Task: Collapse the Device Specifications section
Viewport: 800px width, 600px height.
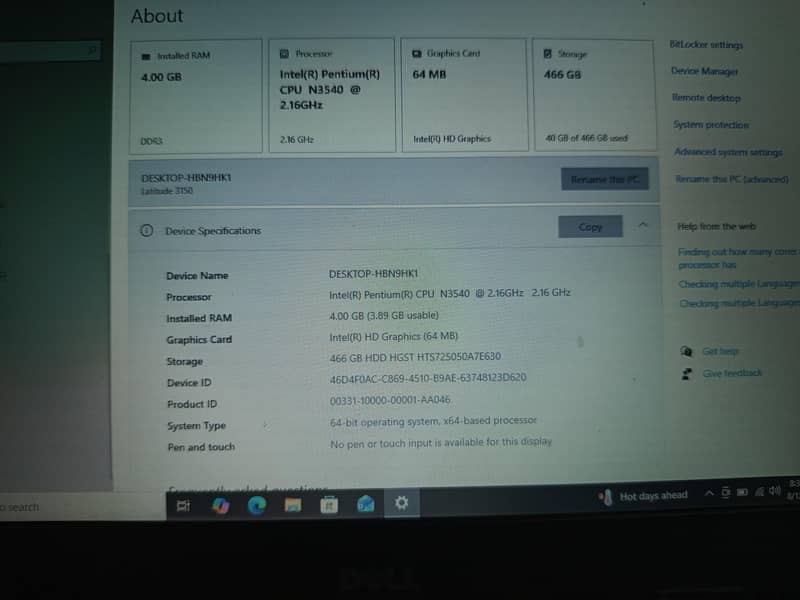Action: tap(643, 224)
